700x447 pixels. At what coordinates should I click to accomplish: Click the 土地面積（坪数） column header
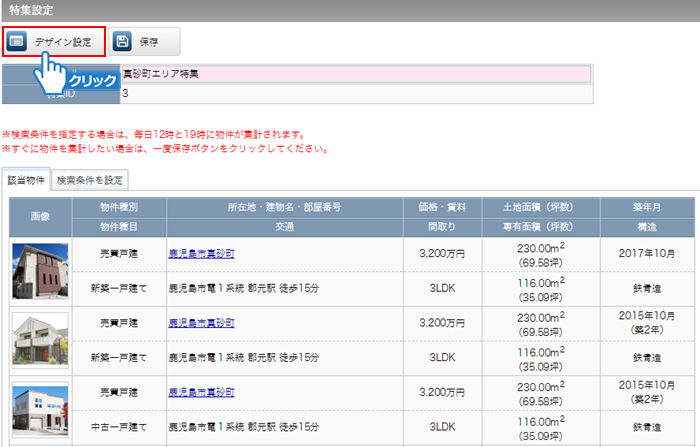538,207
